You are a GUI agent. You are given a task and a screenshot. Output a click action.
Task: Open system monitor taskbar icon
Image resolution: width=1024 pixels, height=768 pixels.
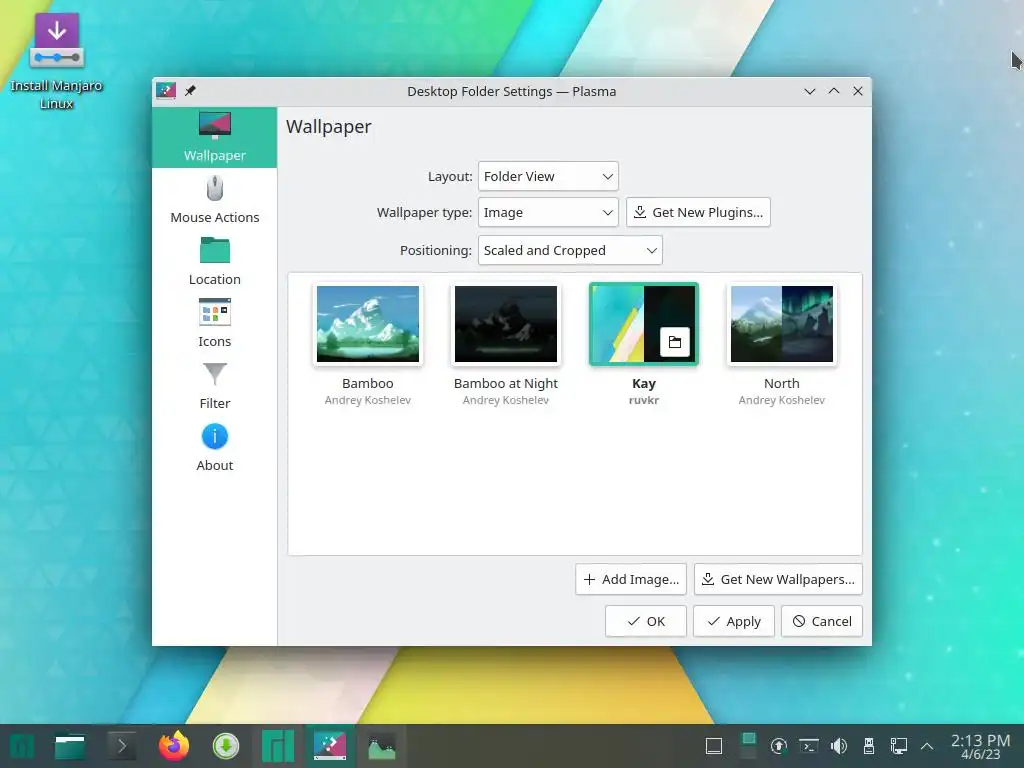(382, 746)
